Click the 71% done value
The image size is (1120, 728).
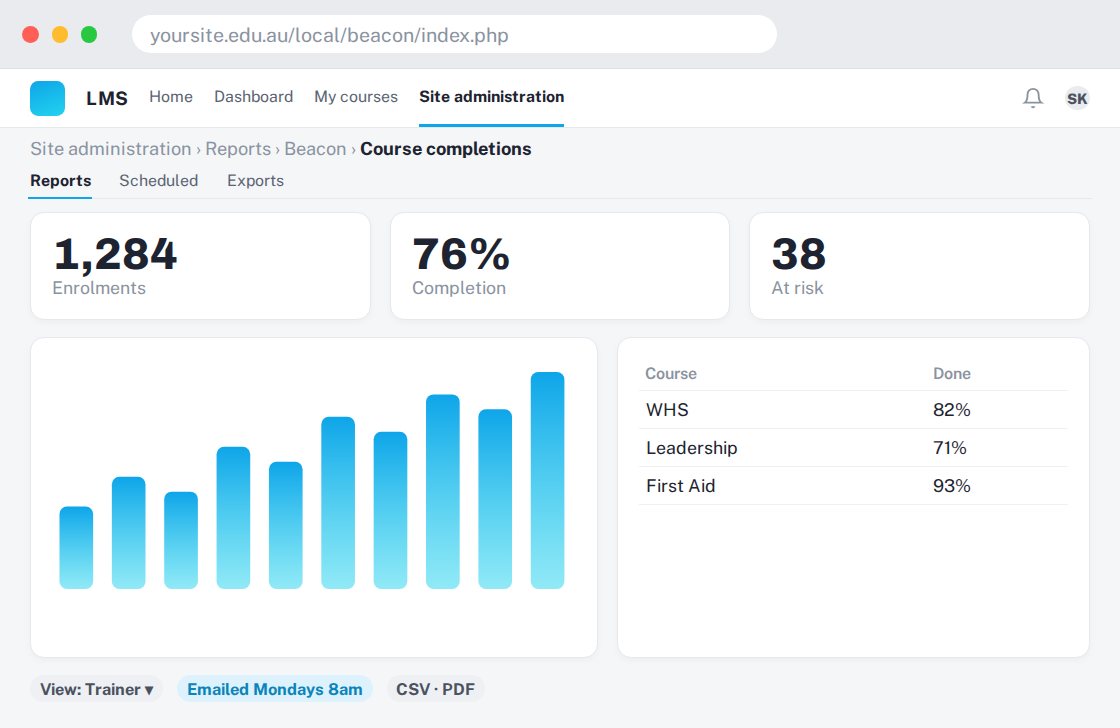click(949, 448)
